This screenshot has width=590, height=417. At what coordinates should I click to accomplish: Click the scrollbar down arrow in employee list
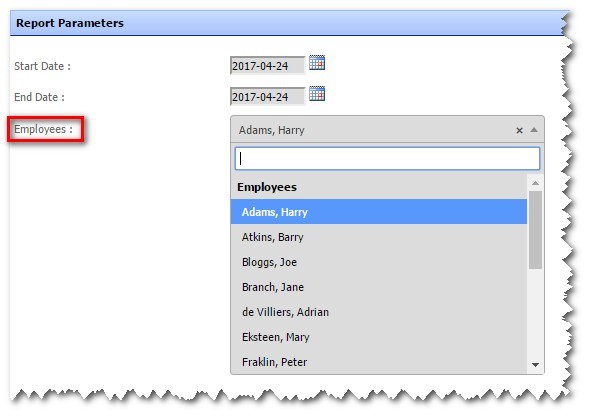tap(535, 365)
